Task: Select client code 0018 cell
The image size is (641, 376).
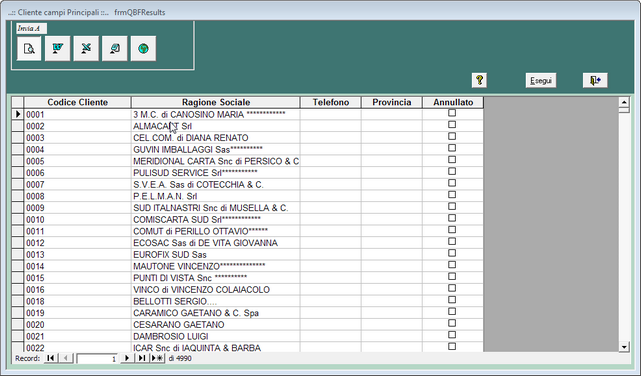Action: coord(78,301)
